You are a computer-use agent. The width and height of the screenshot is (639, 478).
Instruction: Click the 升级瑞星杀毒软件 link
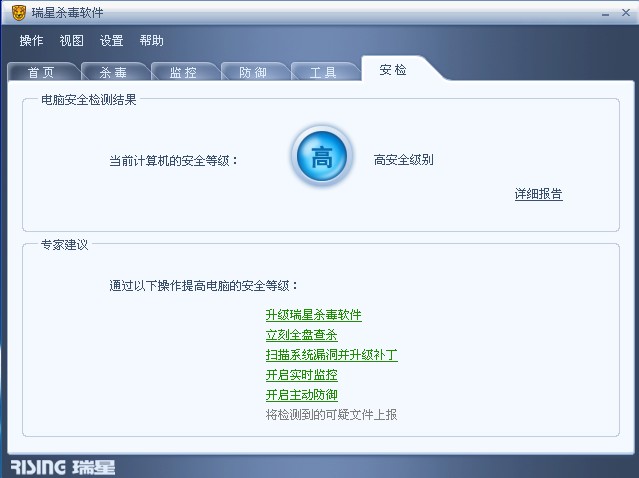[313, 315]
